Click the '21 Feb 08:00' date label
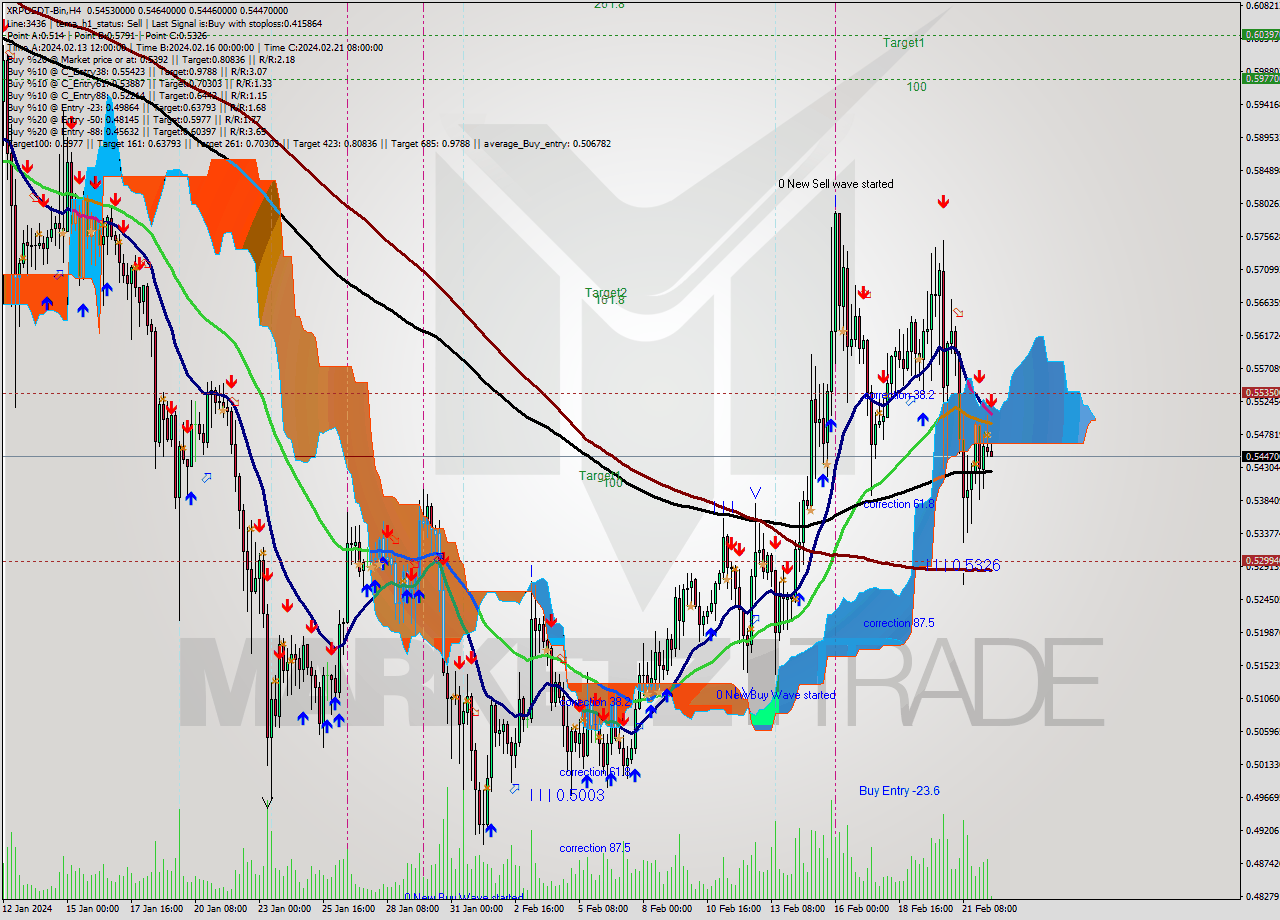 (988, 908)
